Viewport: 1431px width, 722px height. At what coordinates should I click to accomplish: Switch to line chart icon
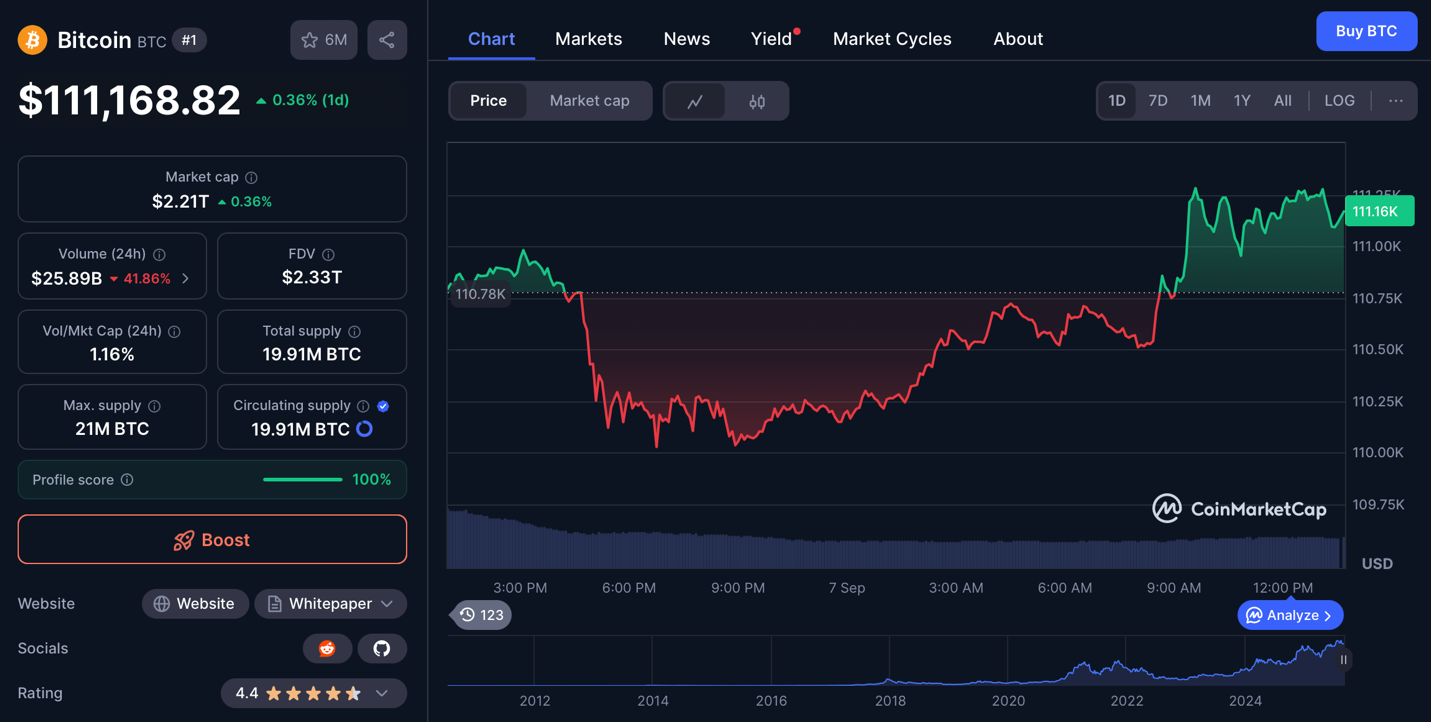coord(695,101)
